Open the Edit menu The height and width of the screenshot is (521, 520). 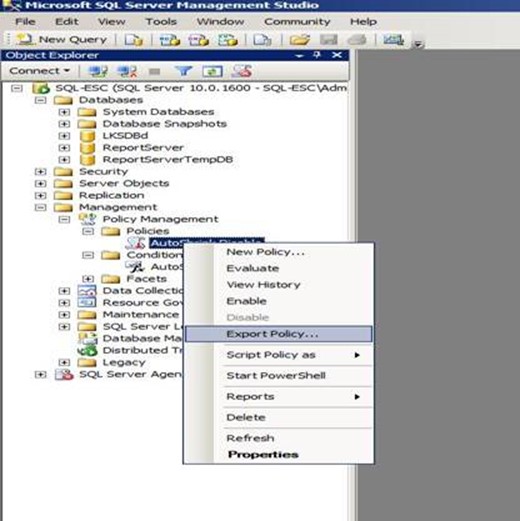[67, 22]
